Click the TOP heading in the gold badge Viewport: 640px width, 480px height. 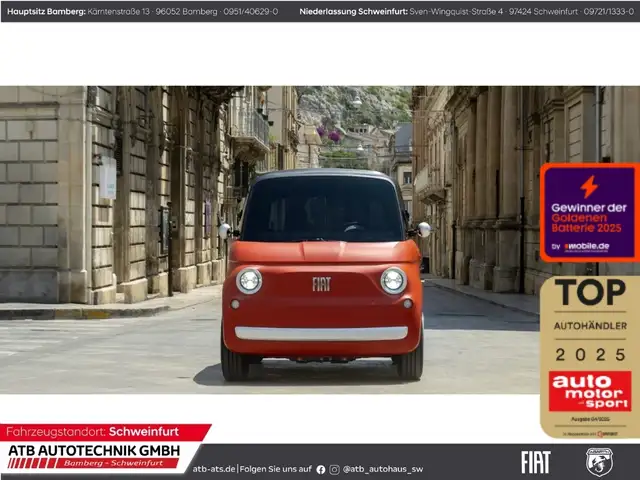[590, 292]
